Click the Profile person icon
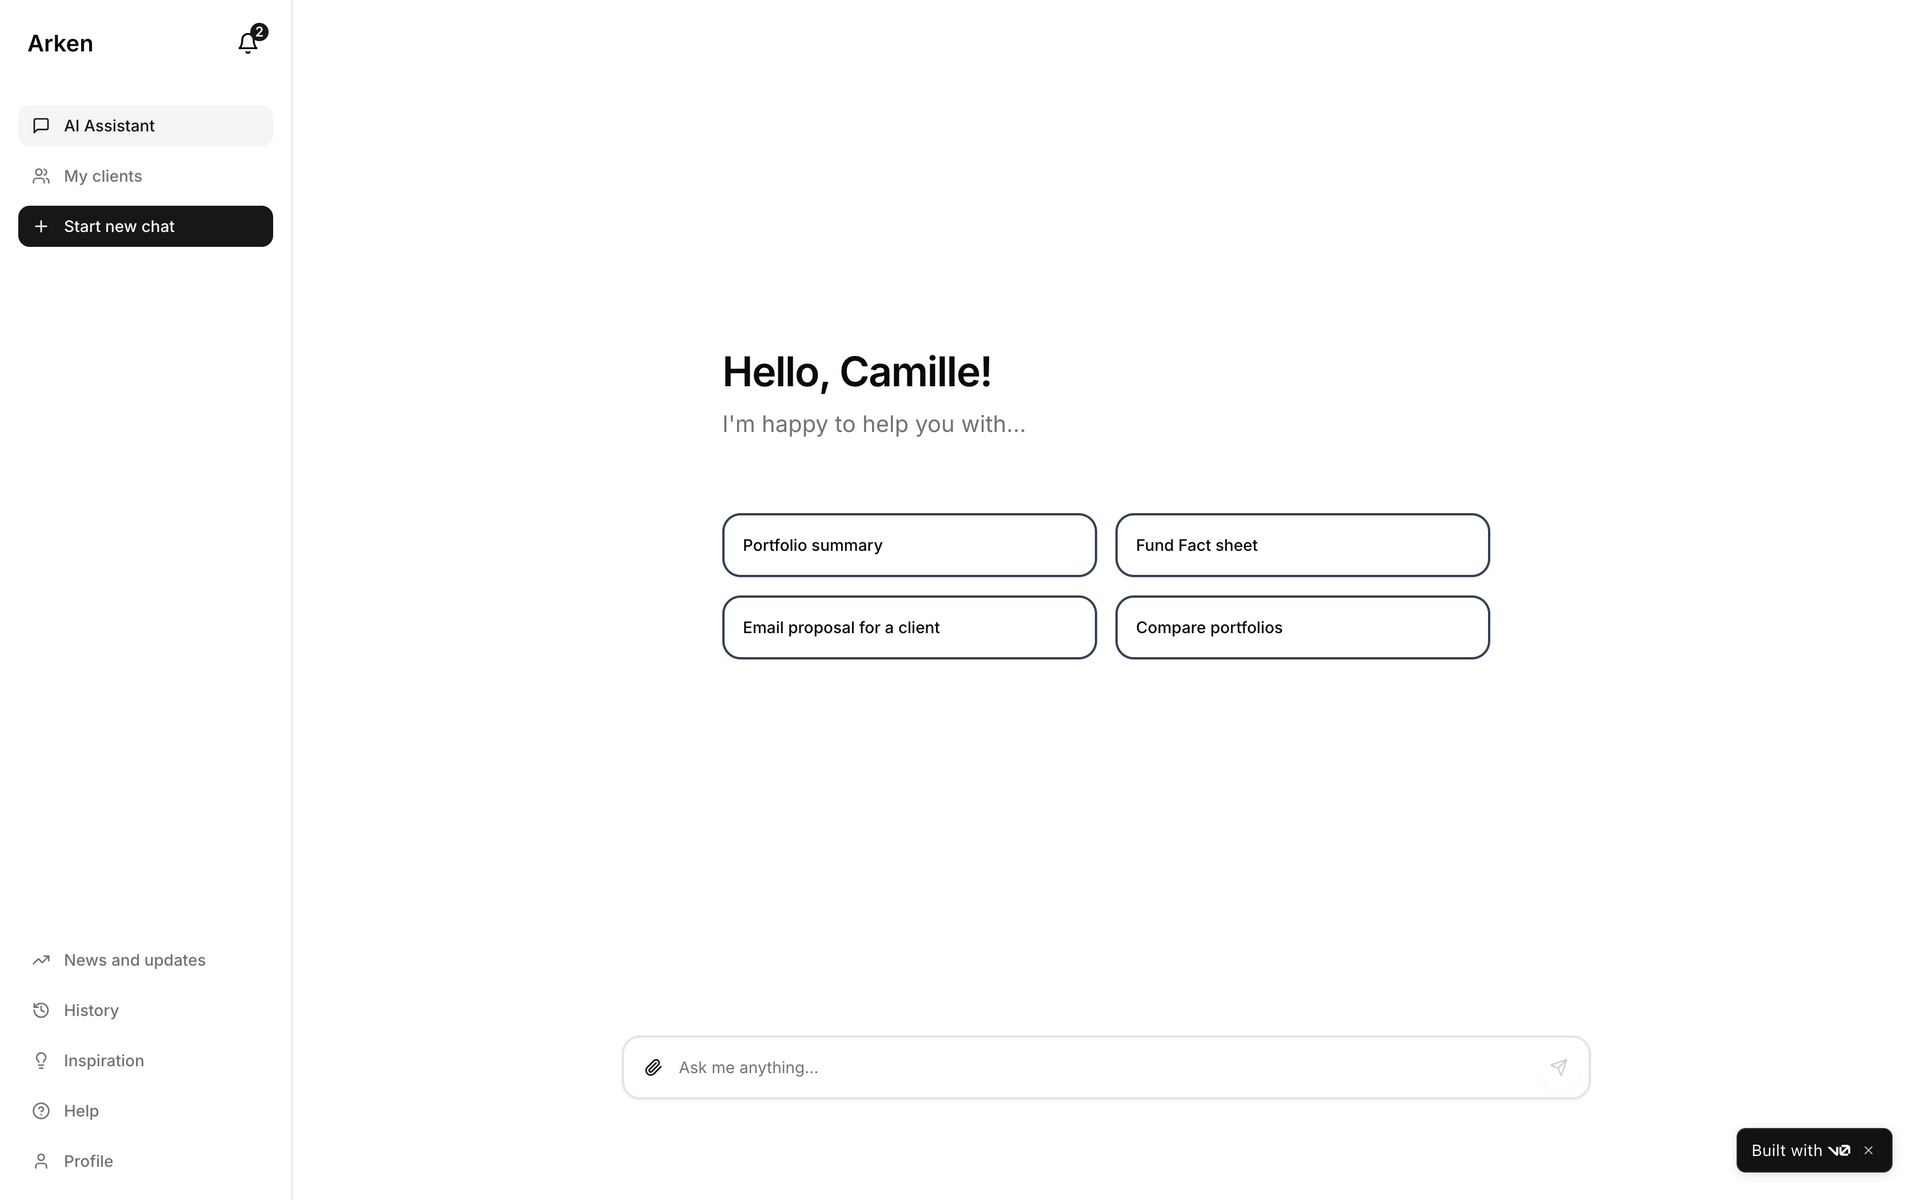 click(x=41, y=1161)
